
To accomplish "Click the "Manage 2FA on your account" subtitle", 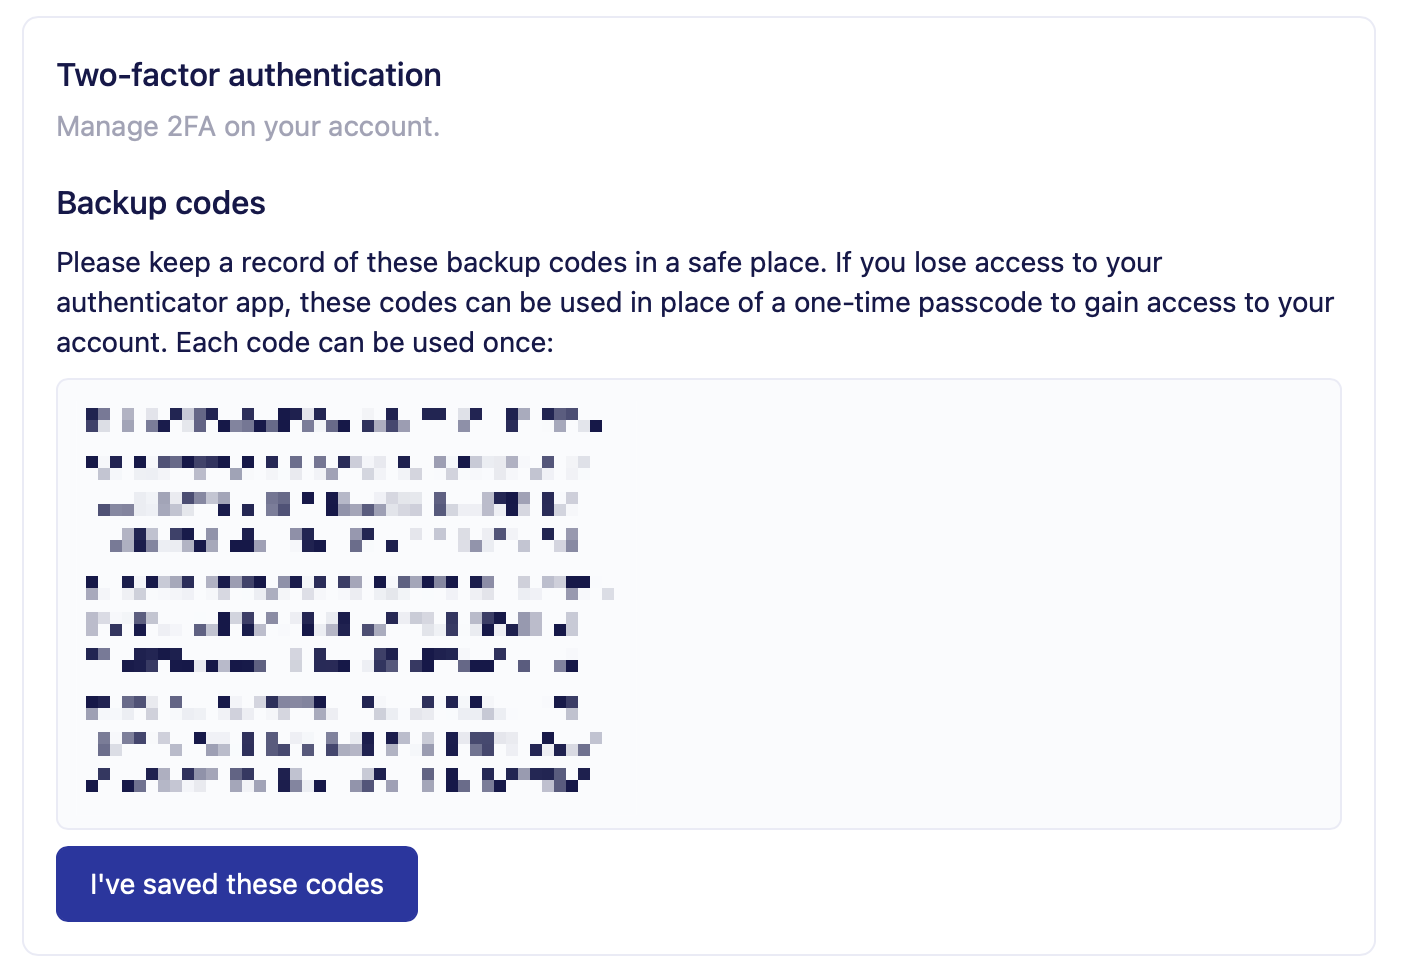I will (x=248, y=126).
